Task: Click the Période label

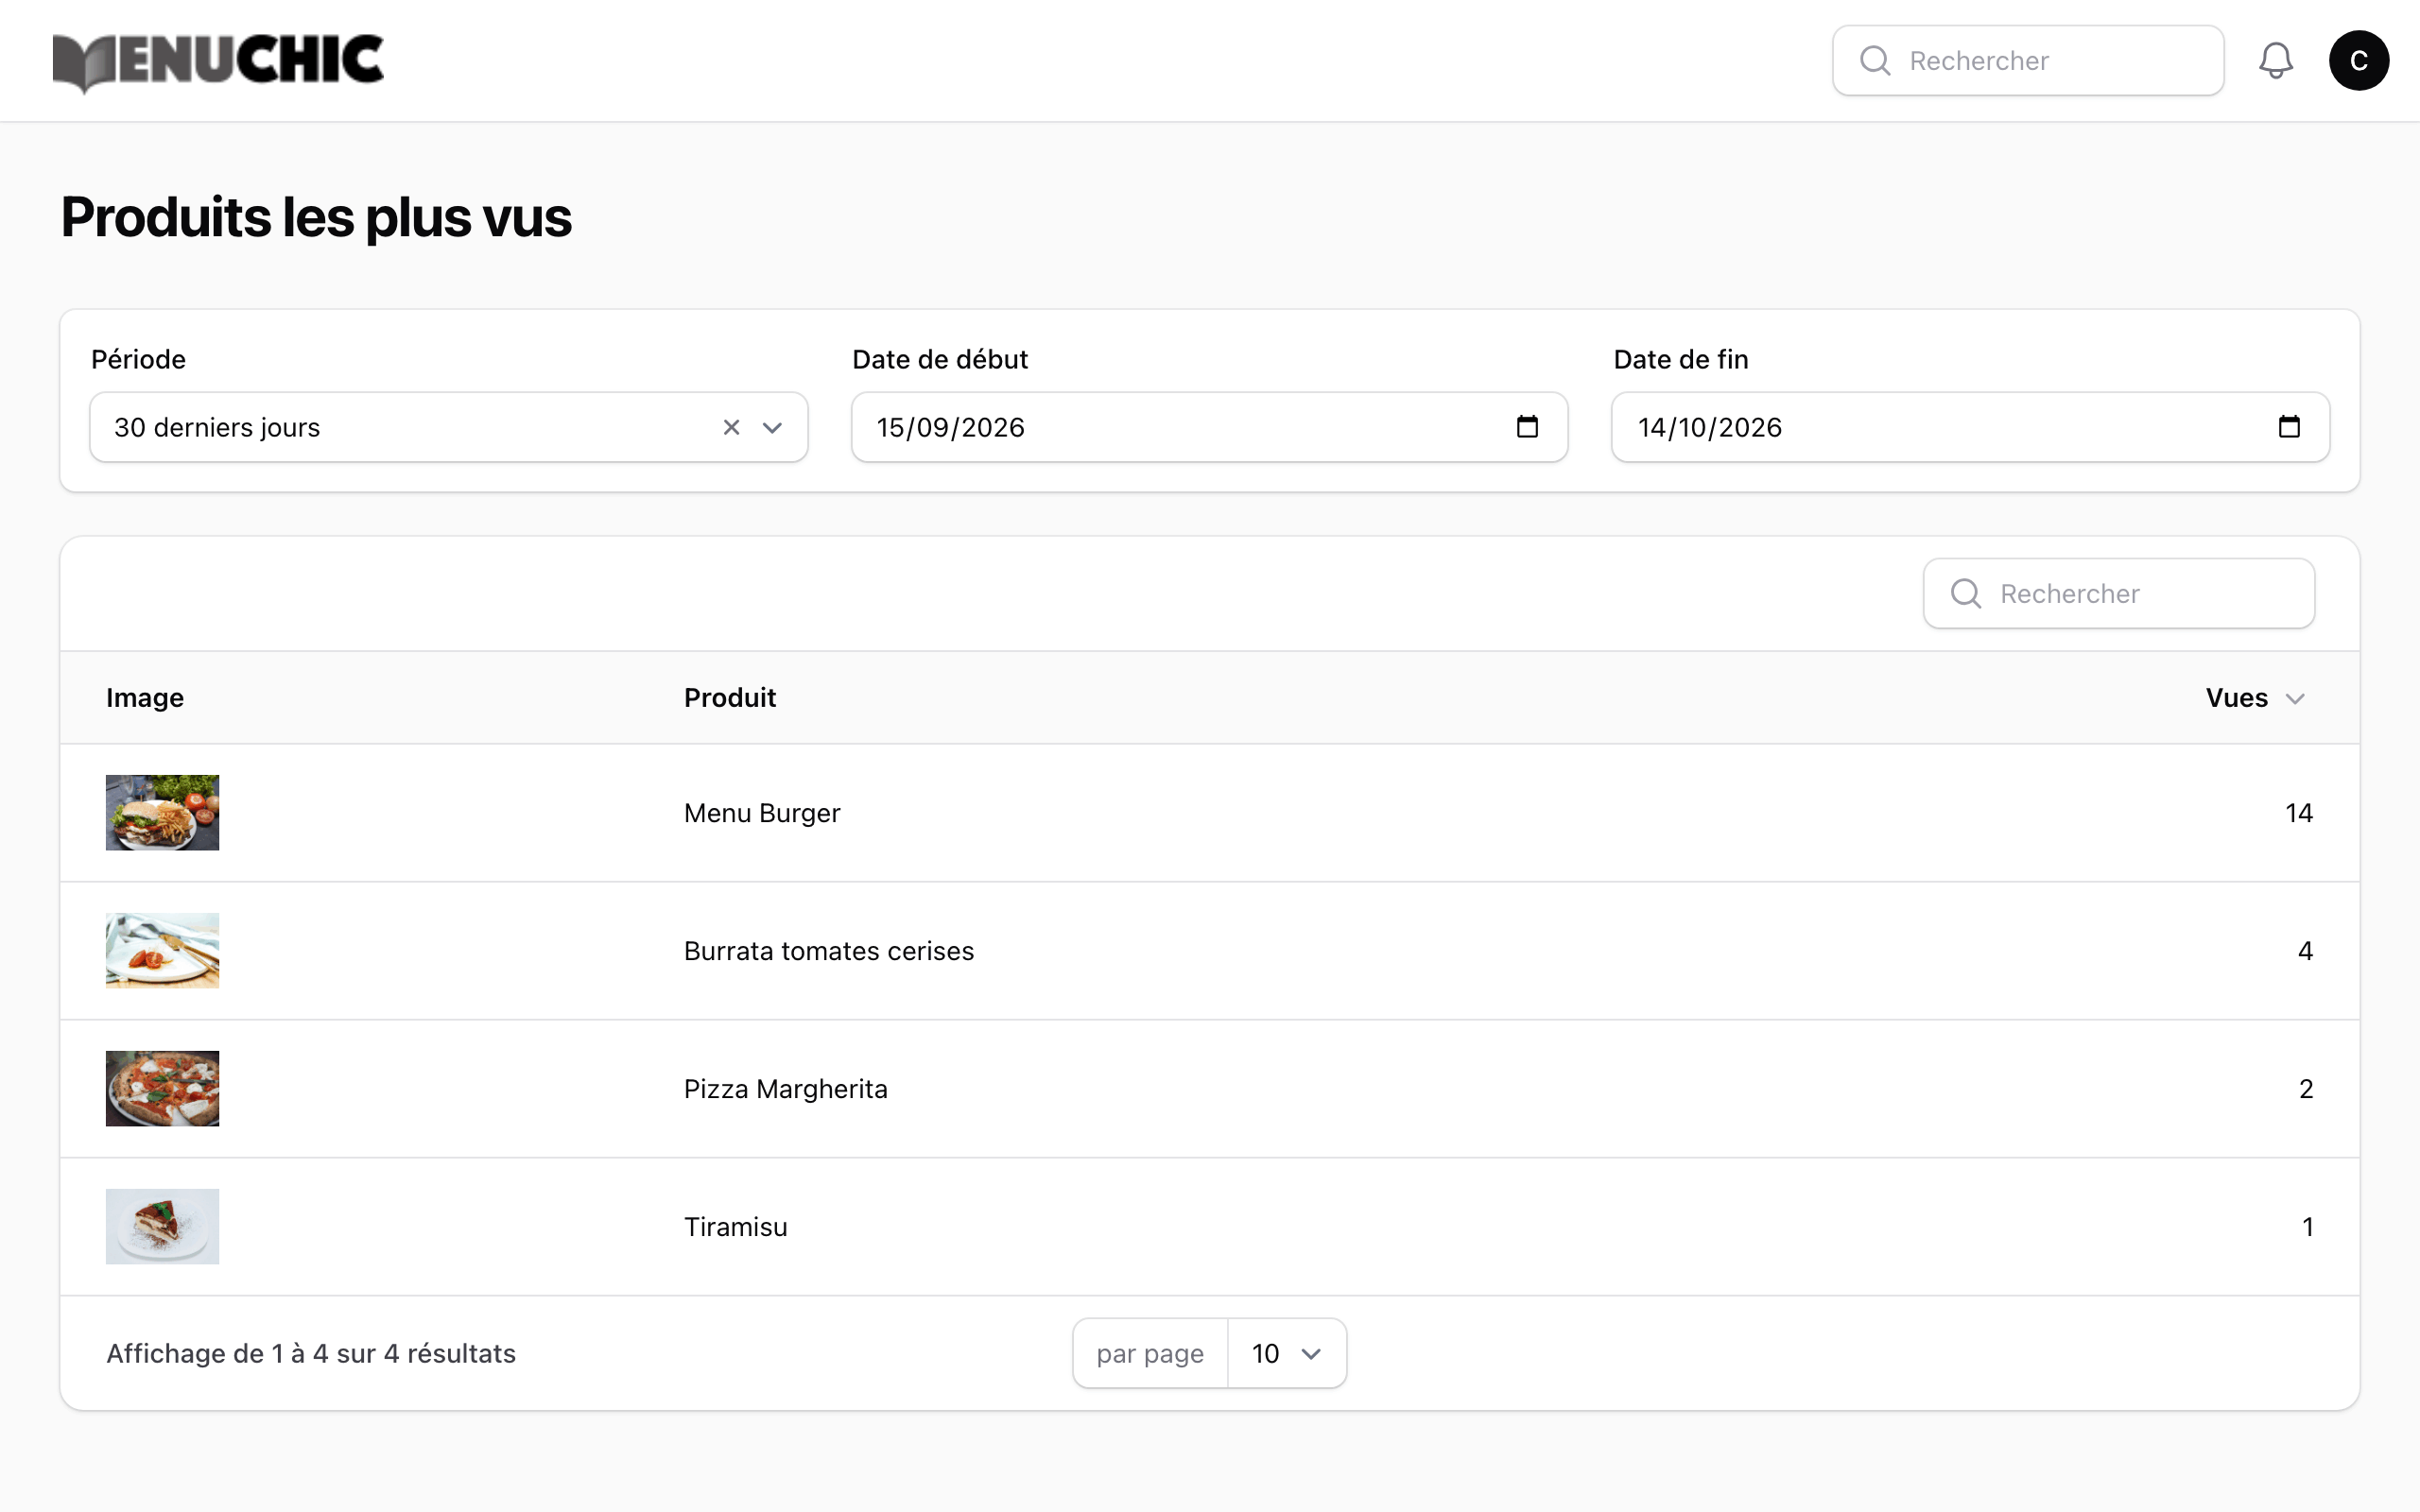Action: click(138, 359)
